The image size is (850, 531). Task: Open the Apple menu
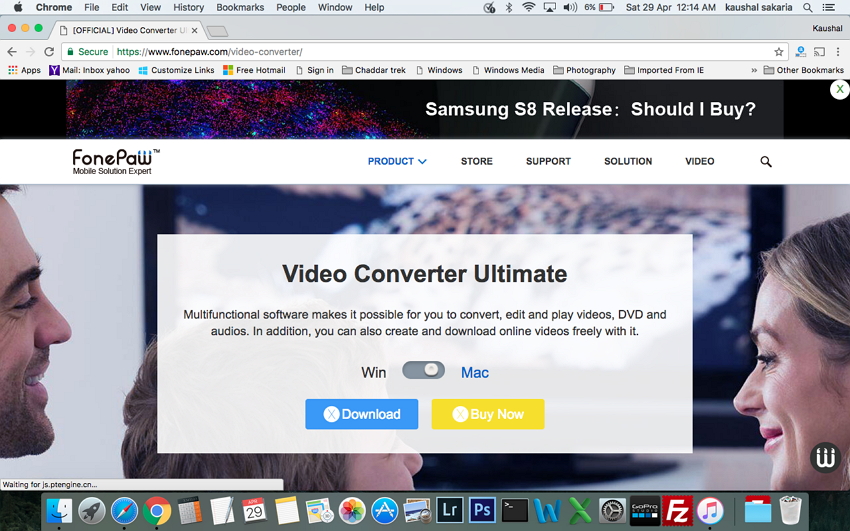pyautogui.click(x=17, y=7)
